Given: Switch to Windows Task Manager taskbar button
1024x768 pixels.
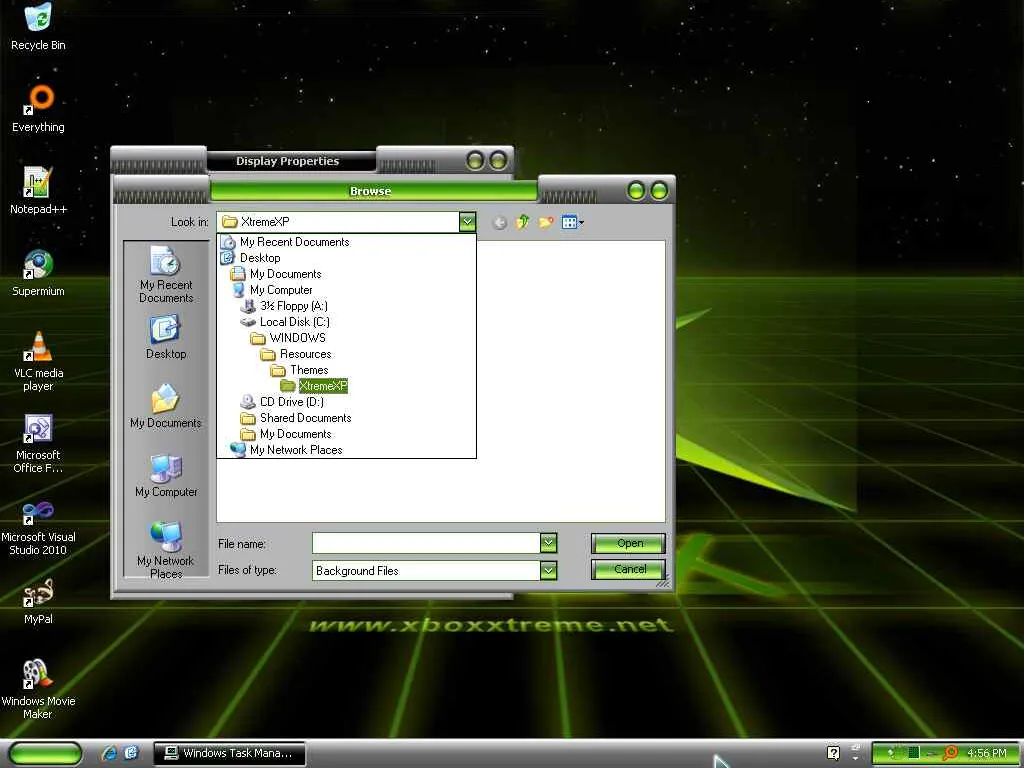Looking at the screenshot, I should pos(229,753).
